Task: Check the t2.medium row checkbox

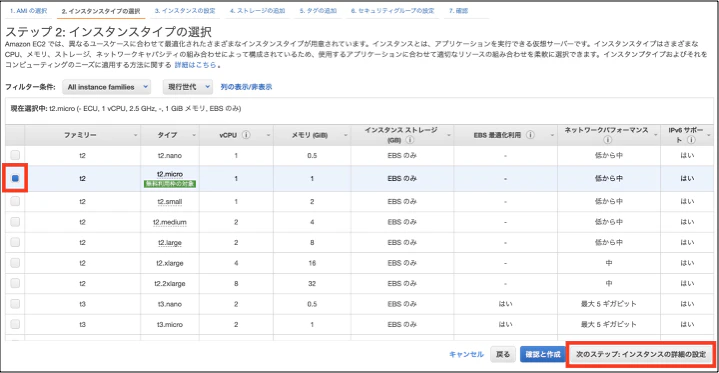Action: coord(15,222)
